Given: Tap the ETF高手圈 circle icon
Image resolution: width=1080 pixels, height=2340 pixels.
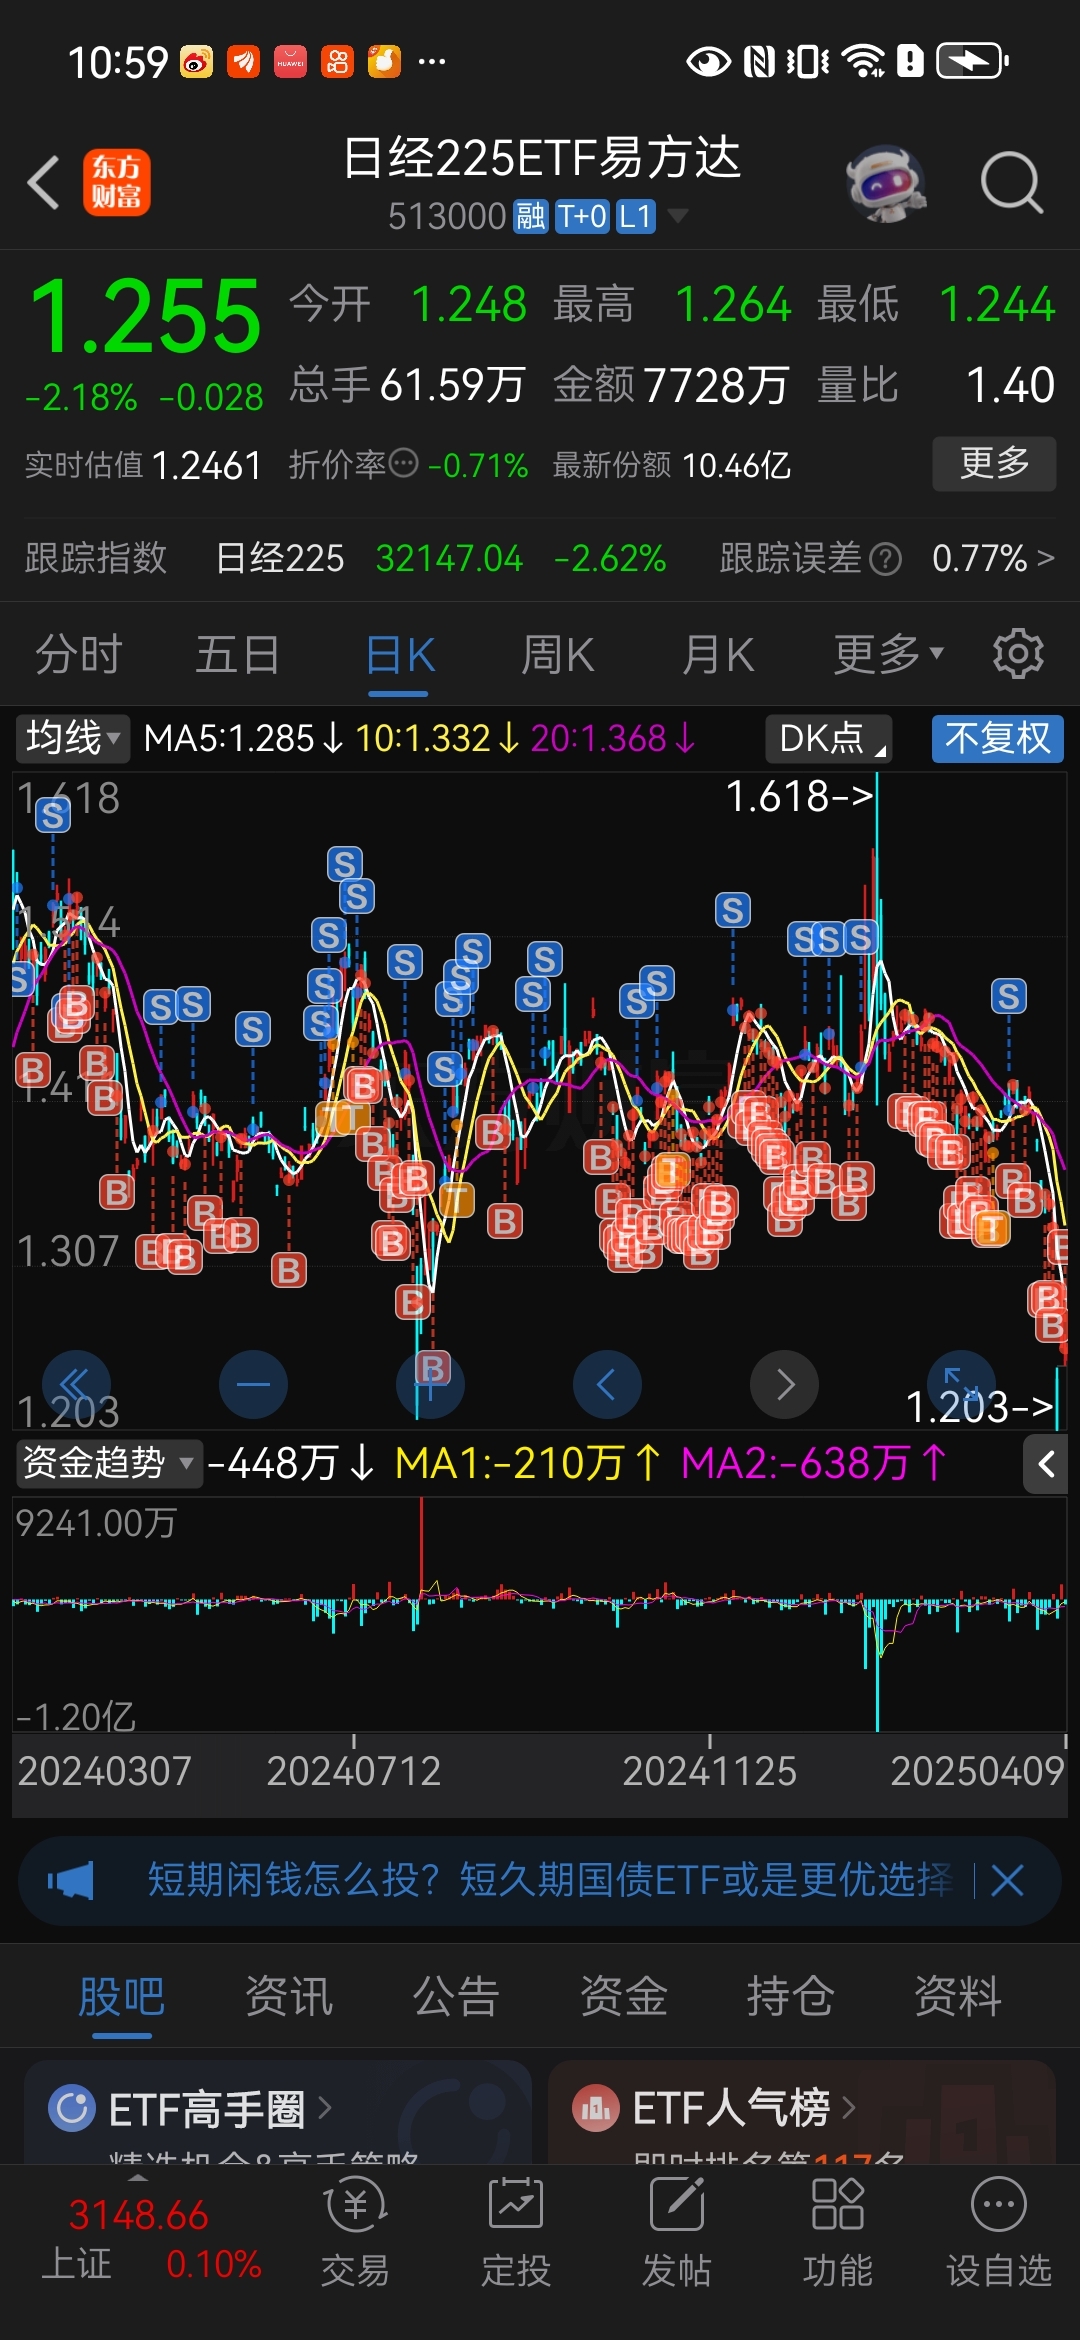Looking at the screenshot, I should pyautogui.click(x=72, y=2108).
